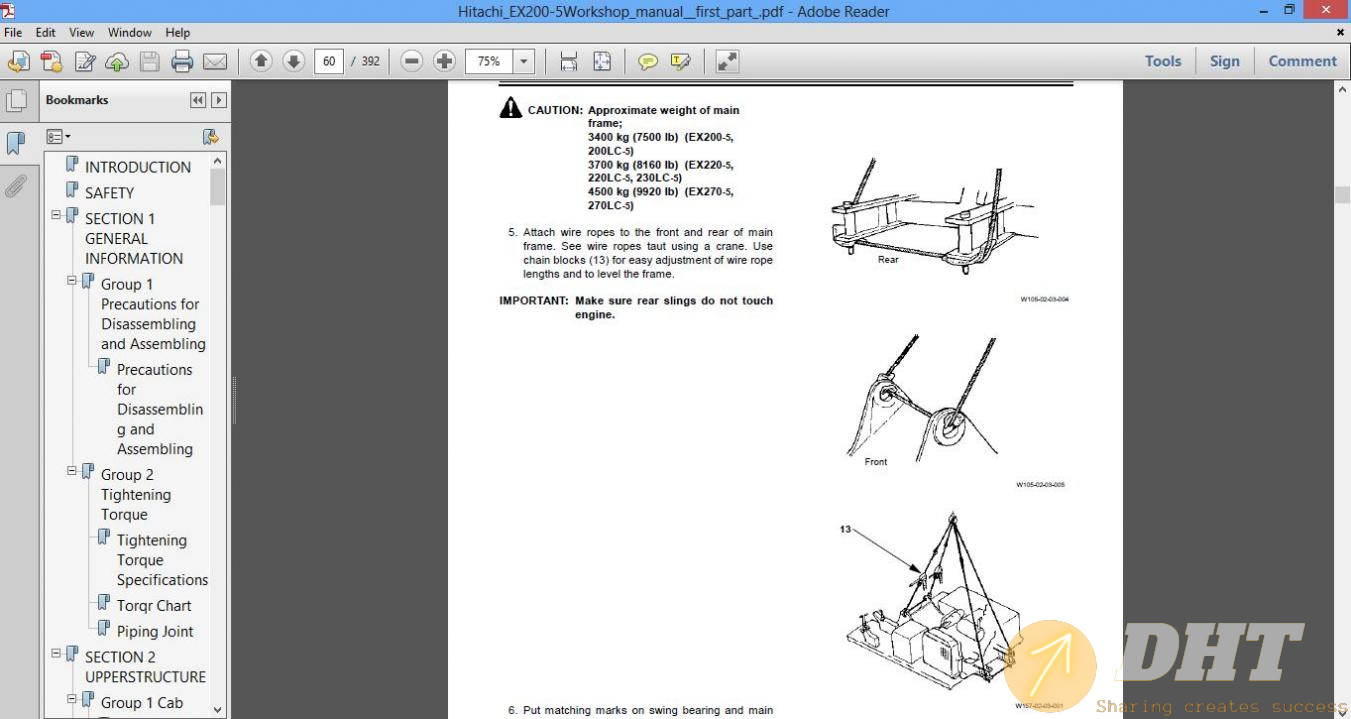Open the Page Thumbnails navigation panel
The height and width of the screenshot is (719, 1351).
tap(16, 101)
